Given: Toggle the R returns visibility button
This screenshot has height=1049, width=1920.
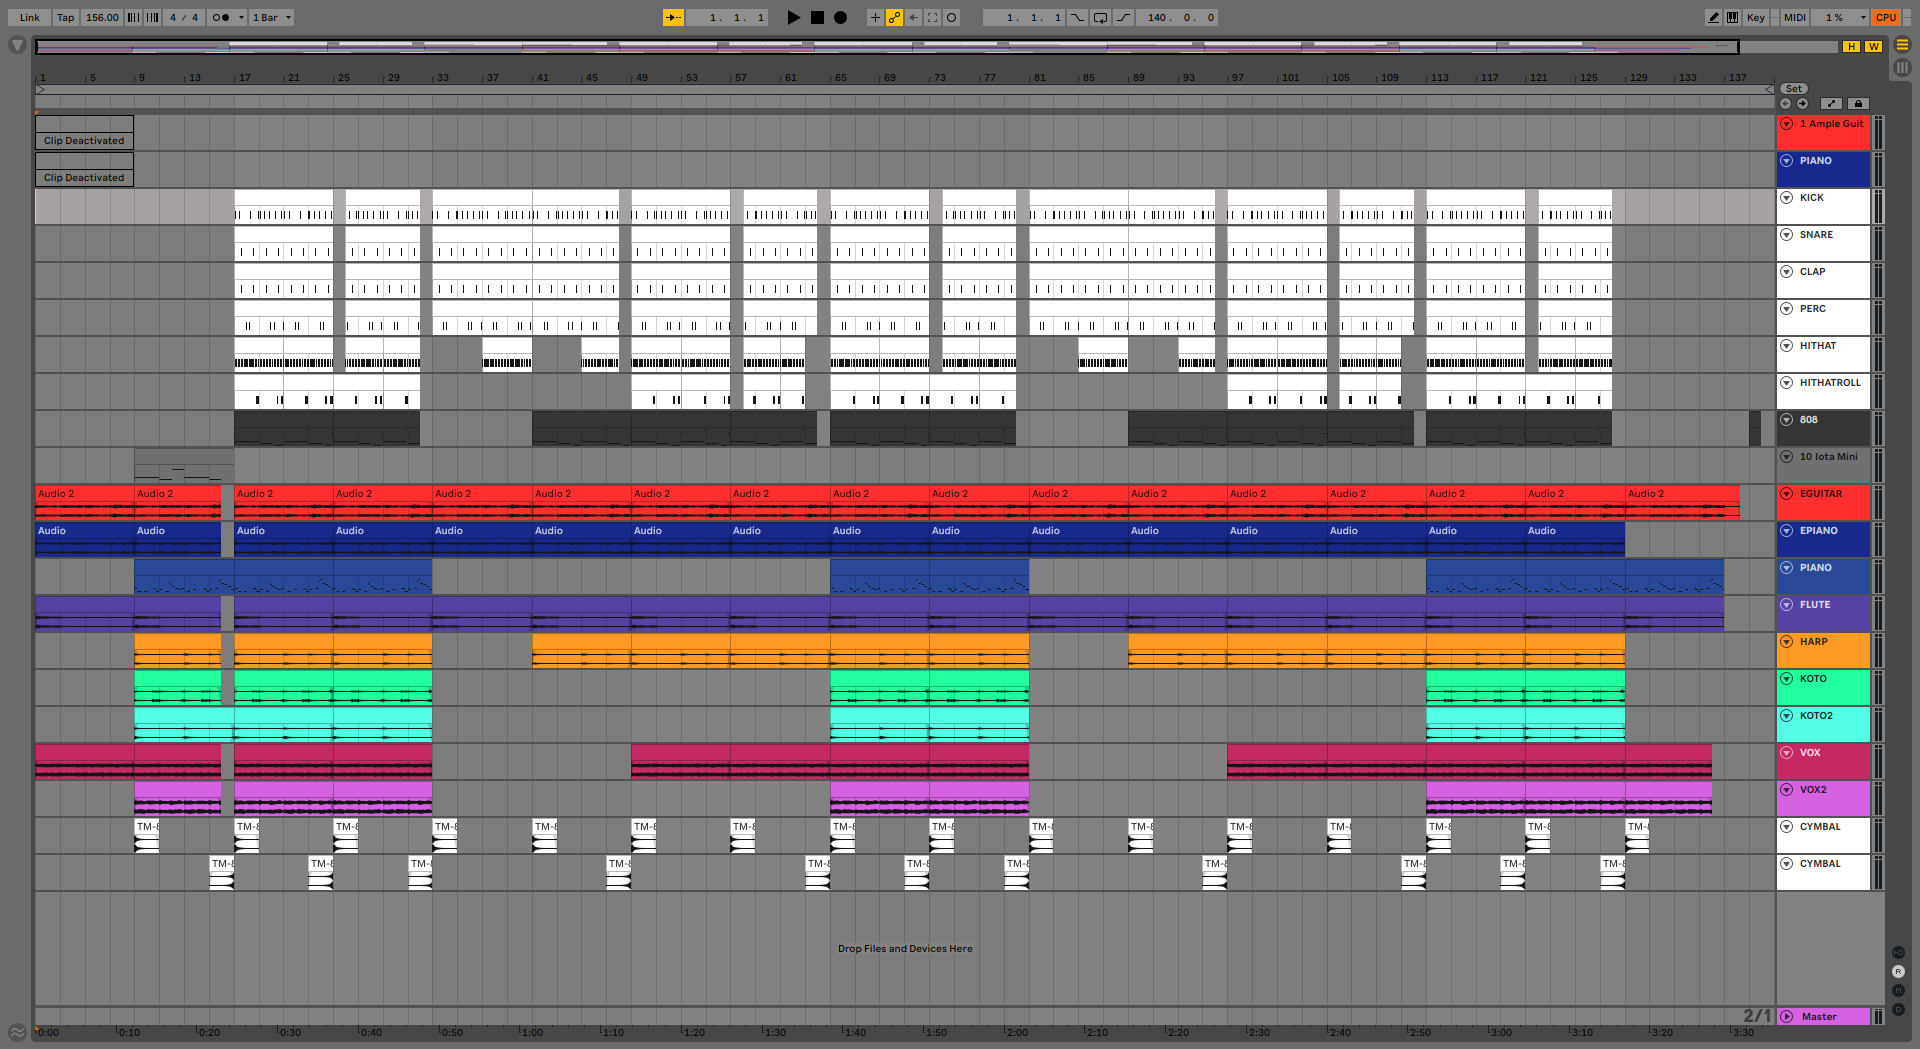Looking at the screenshot, I should tap(1898, 971).
